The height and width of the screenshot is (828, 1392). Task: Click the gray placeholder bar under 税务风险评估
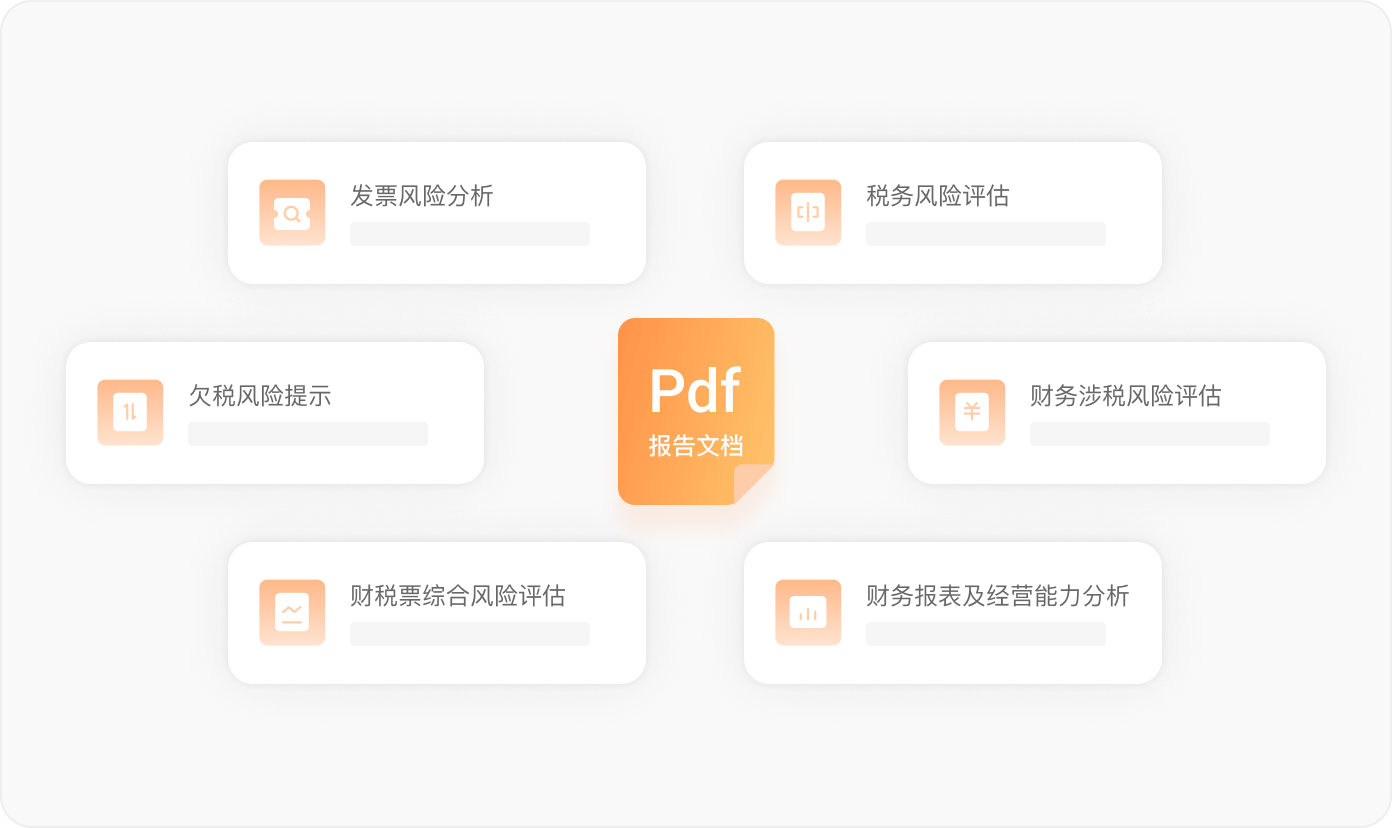985,234
